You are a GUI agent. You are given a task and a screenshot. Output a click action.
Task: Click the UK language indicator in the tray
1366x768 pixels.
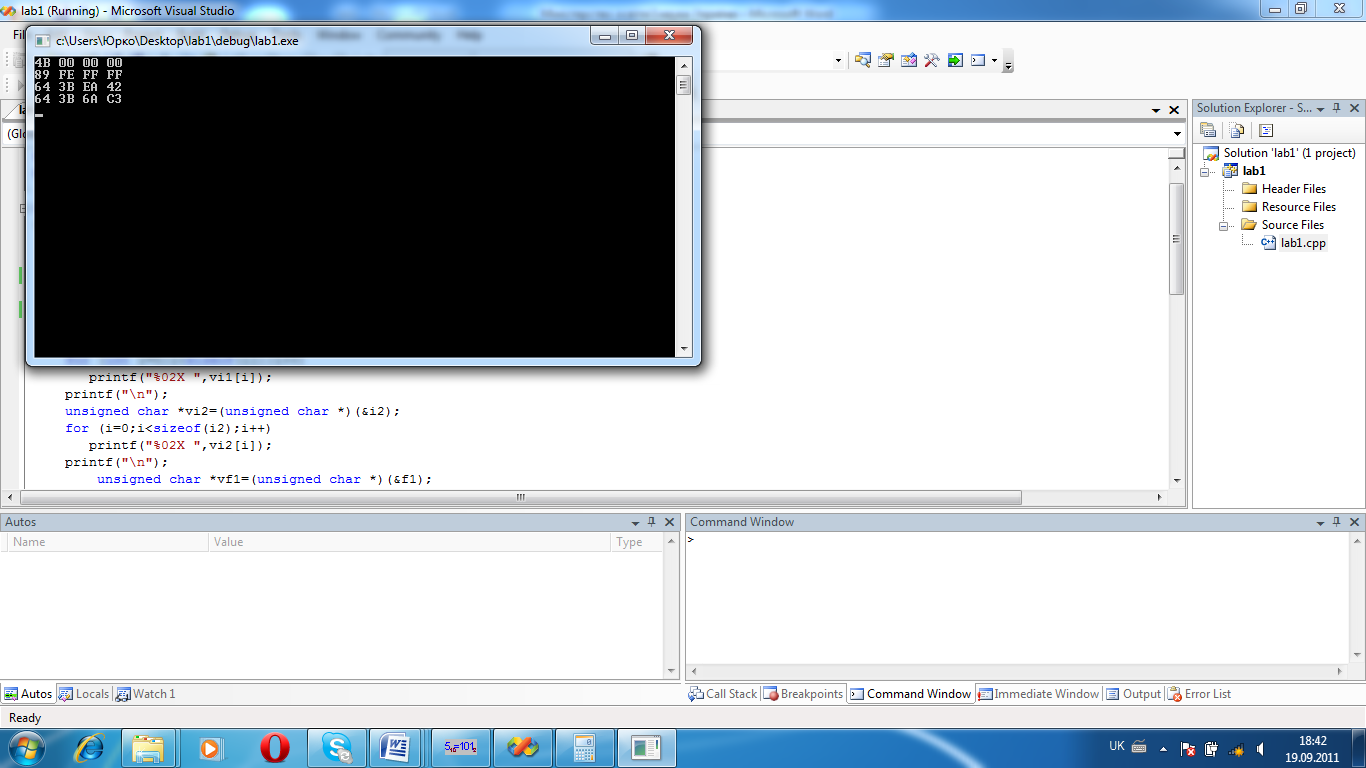1117,747
